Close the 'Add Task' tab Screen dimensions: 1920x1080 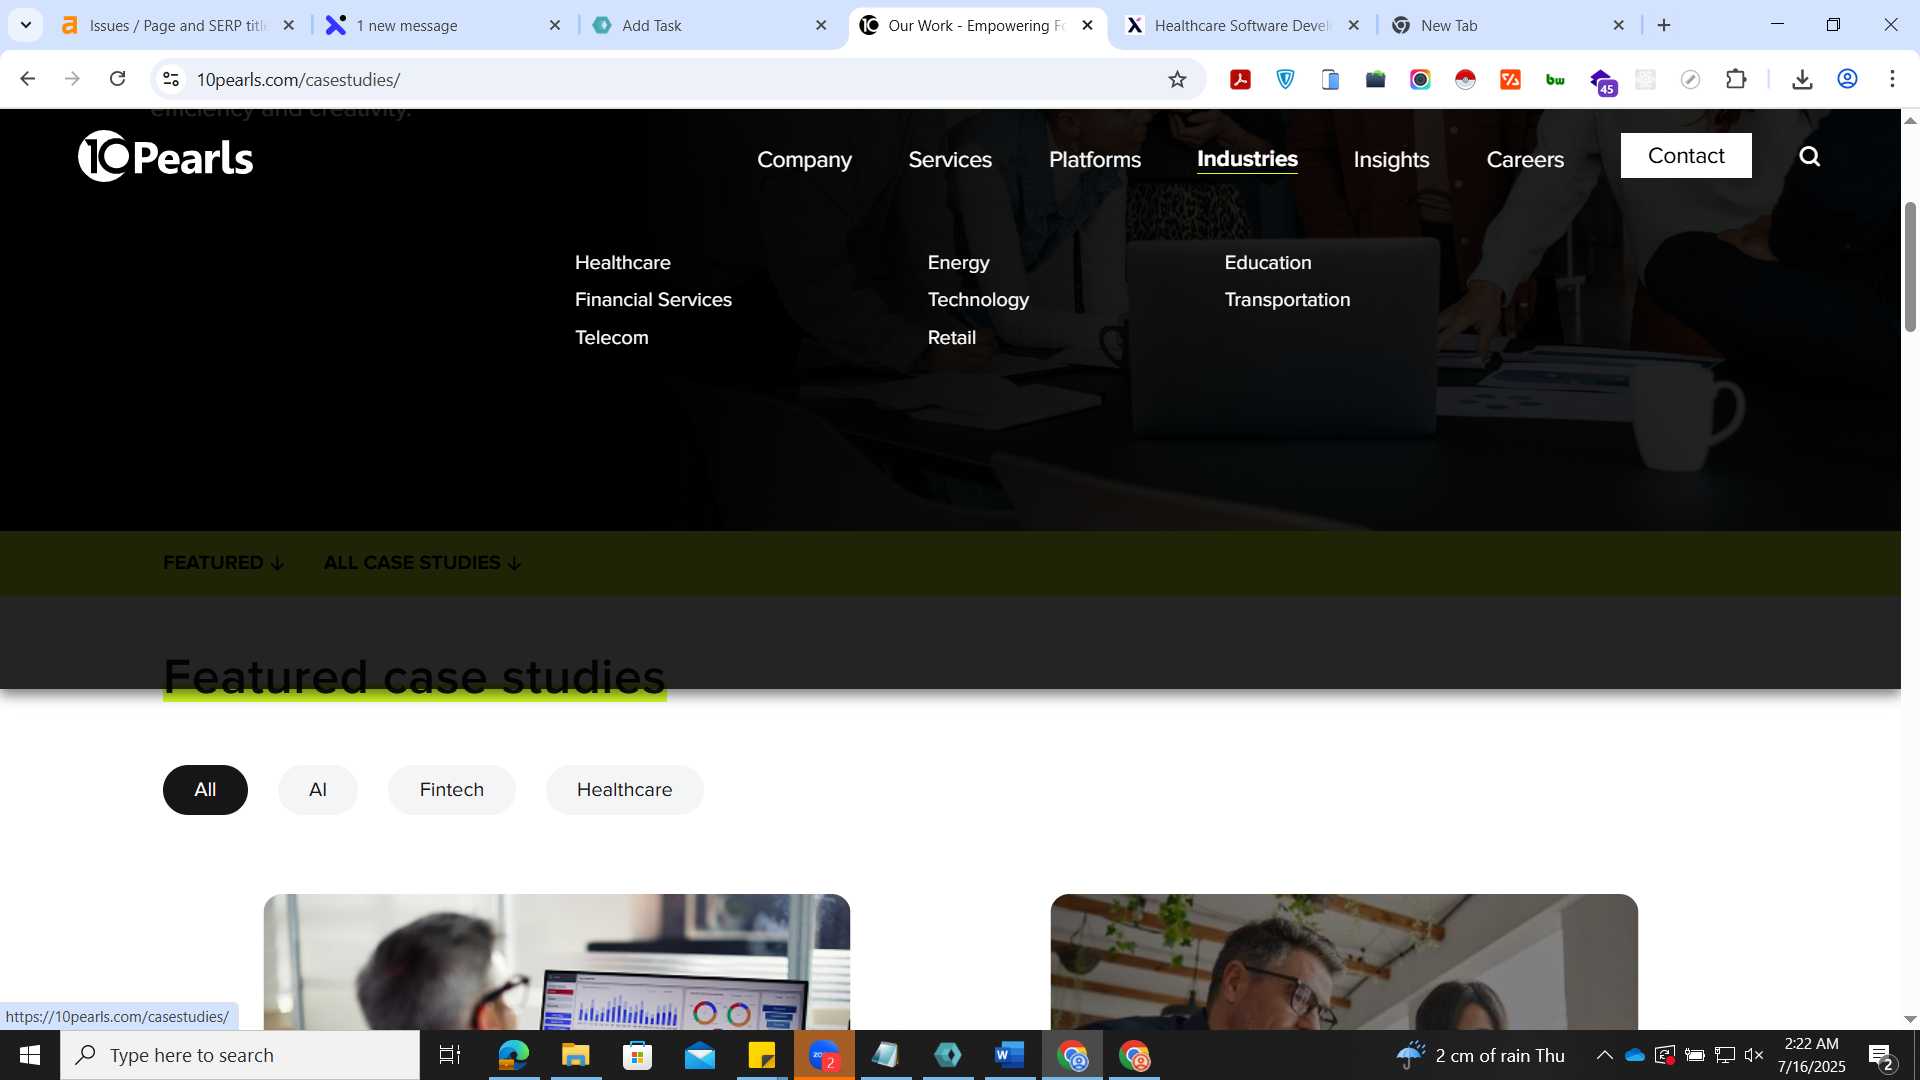pyautogui.click(x=821, y=25)
